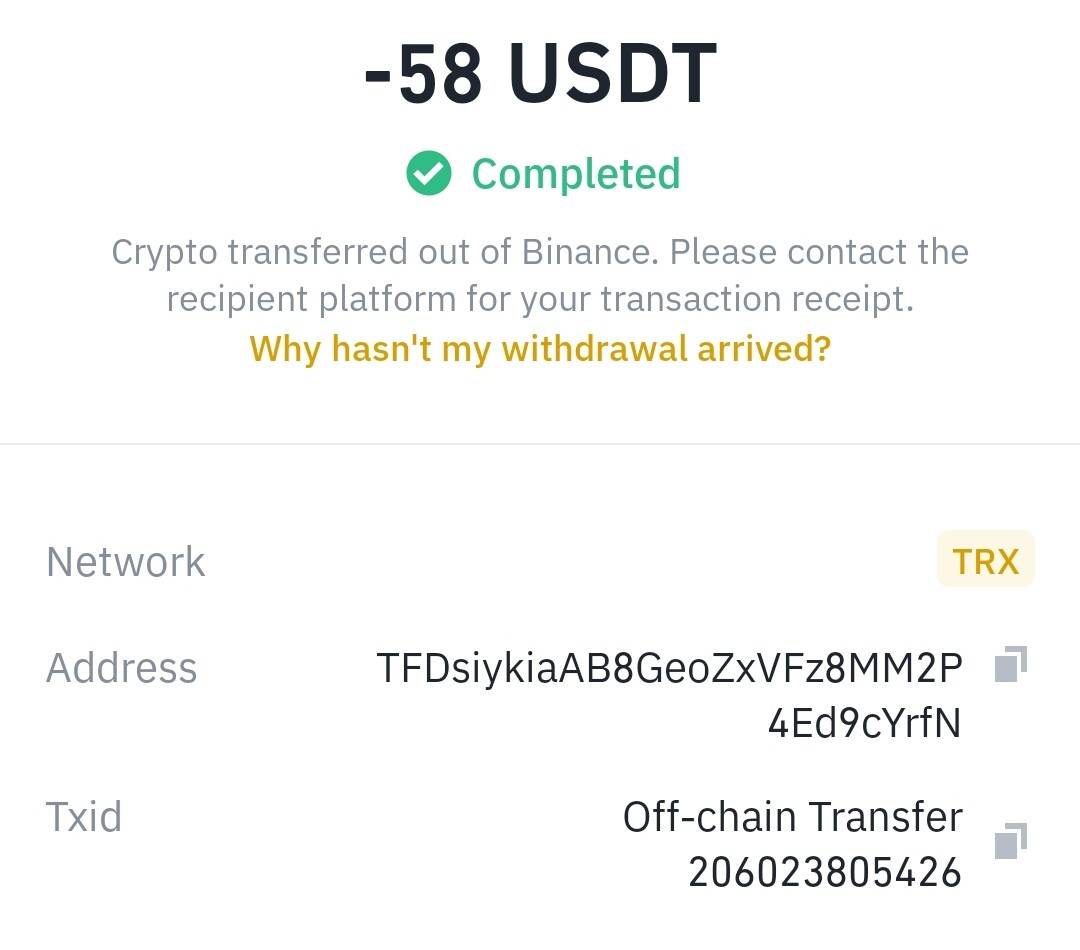Tap the green Completed status text
The image size is (1080, 950).
[x=576, y=174]
